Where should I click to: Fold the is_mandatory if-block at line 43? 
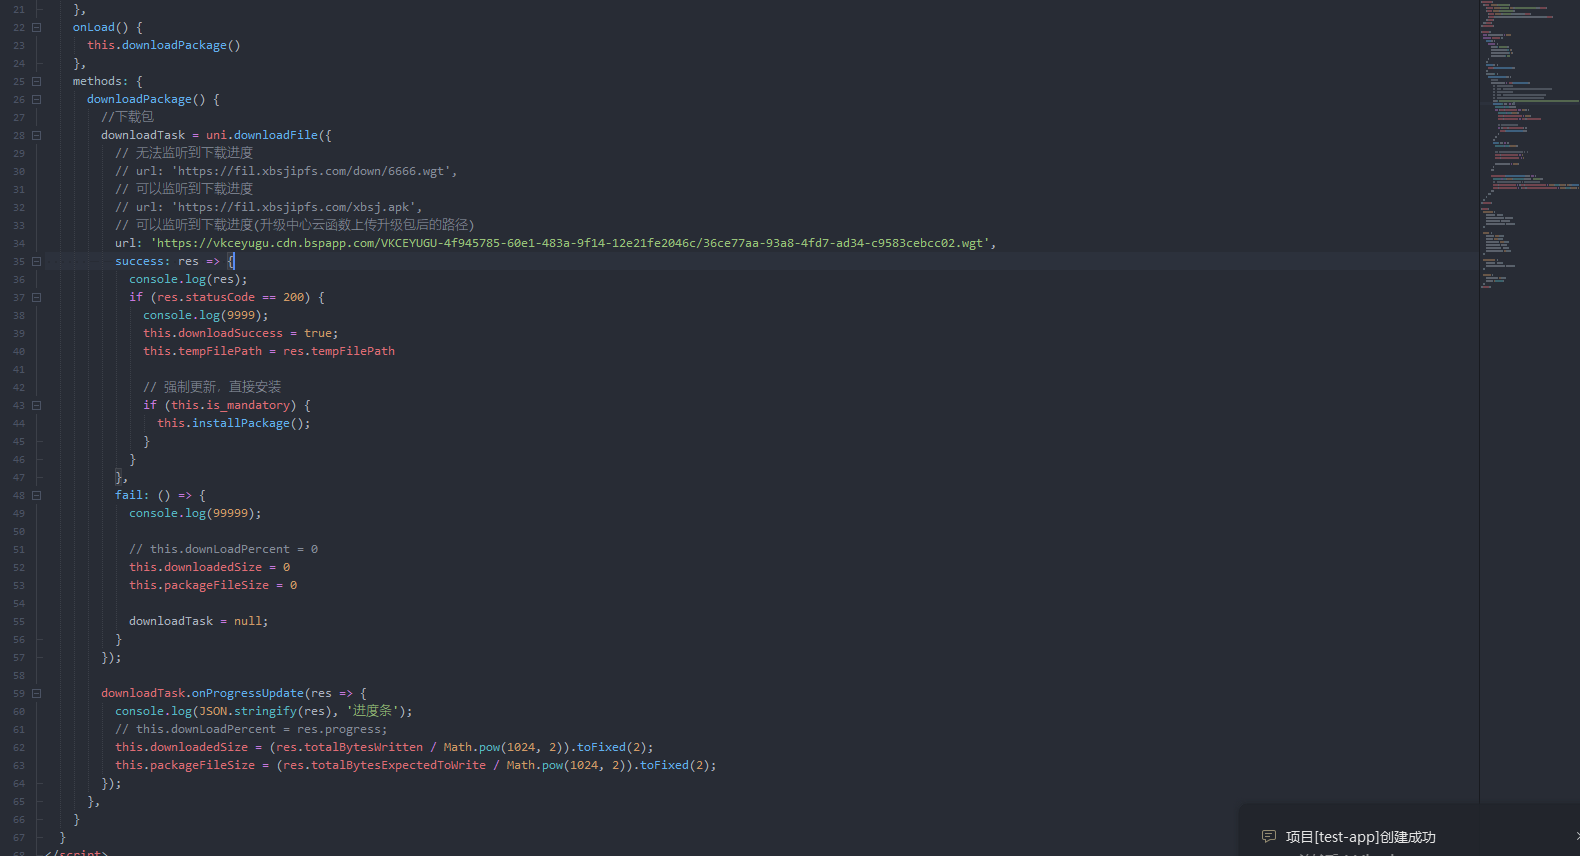coord(37,406)
